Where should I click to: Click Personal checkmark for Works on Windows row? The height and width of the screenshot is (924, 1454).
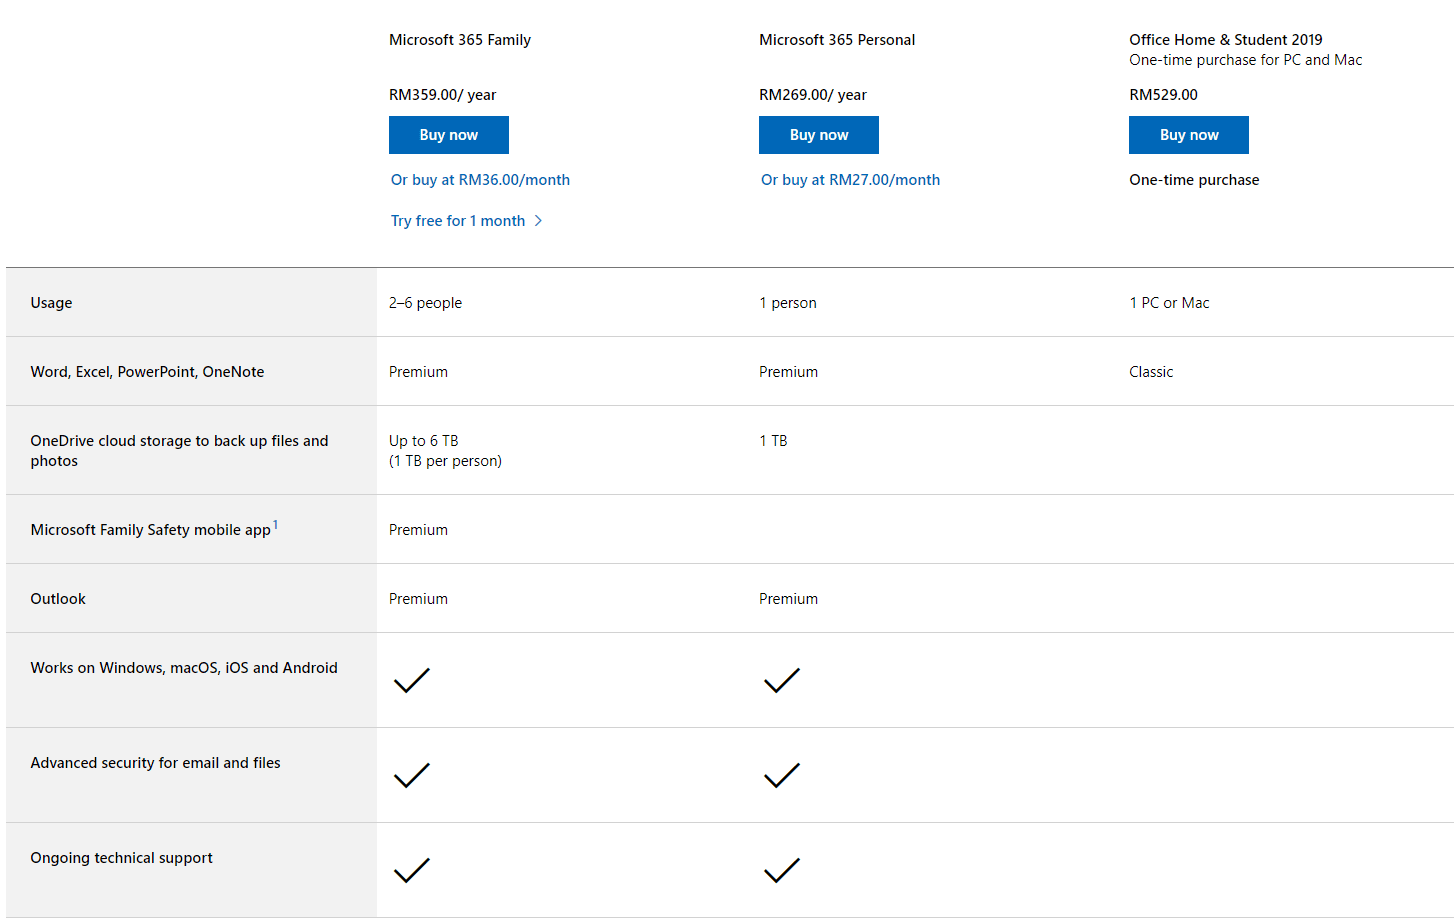click(x=781, y=680)
